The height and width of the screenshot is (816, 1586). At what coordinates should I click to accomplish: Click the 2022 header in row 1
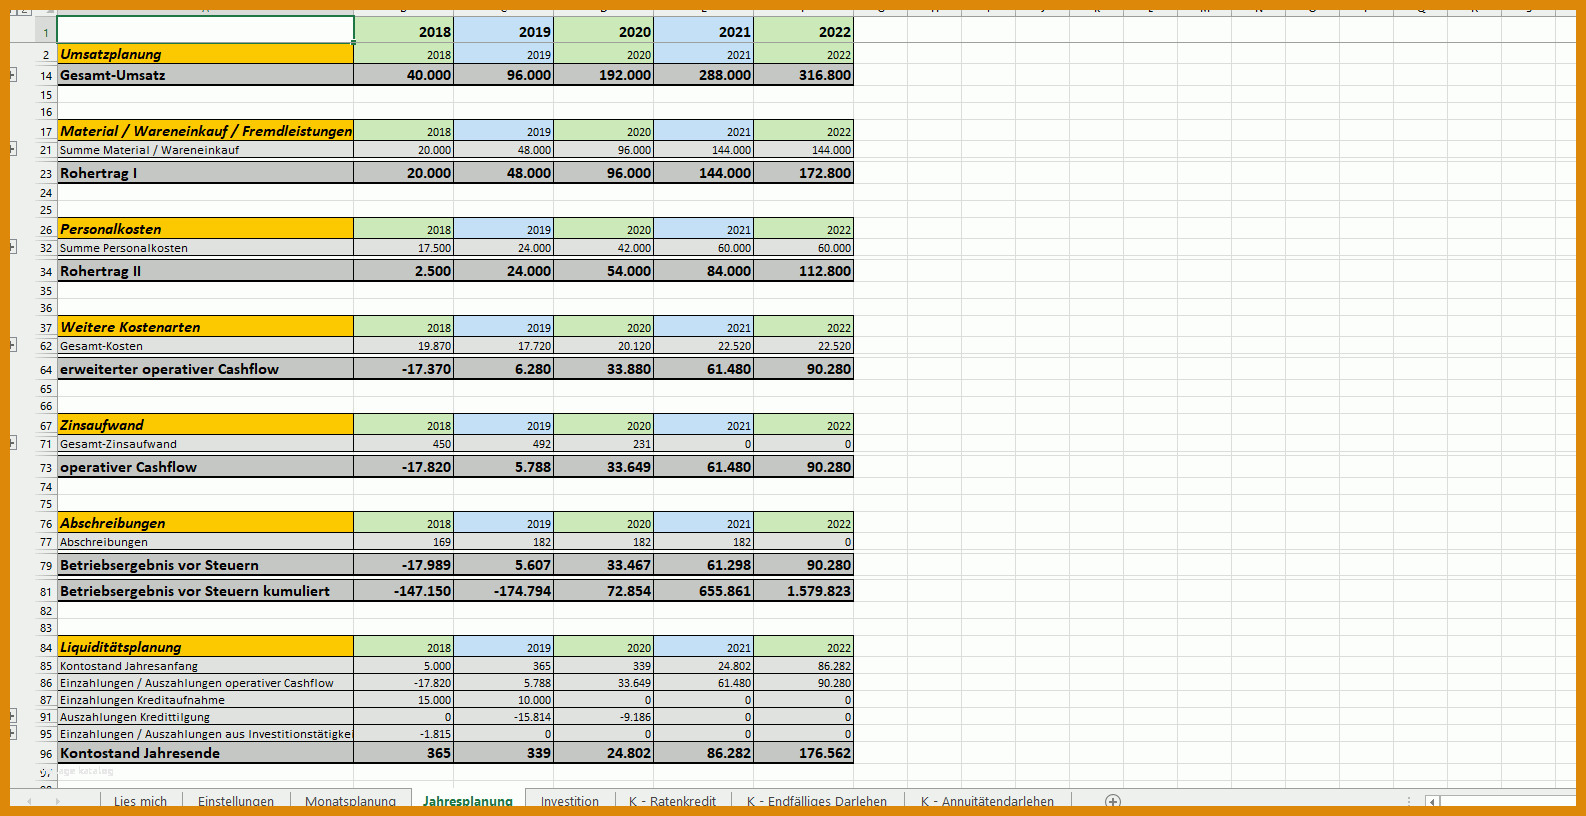click(804, 31)
